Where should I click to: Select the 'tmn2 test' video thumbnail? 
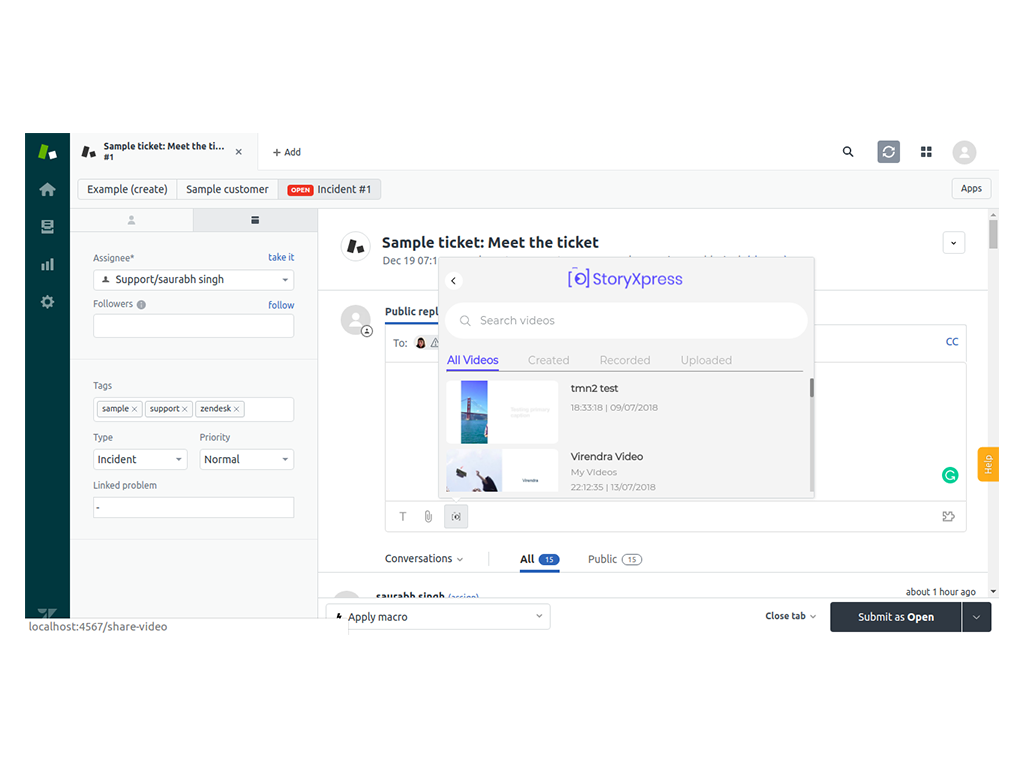pos(502,411)
